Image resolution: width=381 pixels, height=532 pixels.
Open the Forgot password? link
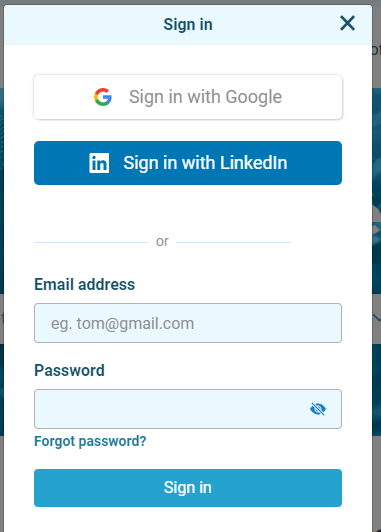(90, 441)
